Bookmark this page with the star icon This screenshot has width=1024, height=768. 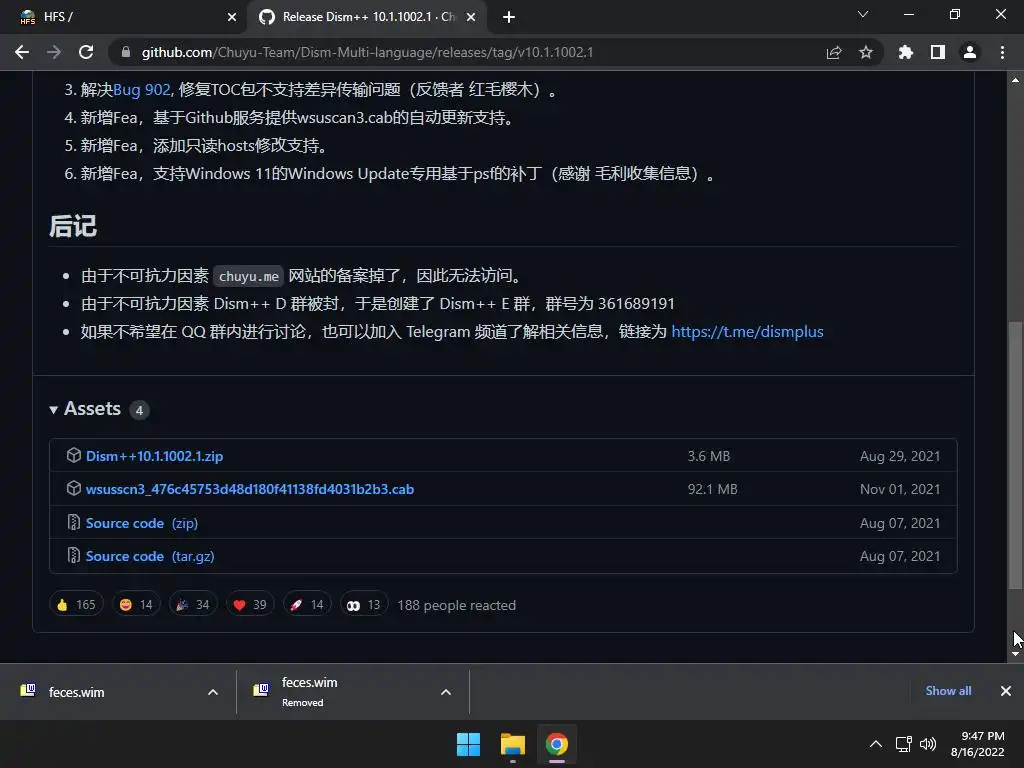tap(866, 52)
